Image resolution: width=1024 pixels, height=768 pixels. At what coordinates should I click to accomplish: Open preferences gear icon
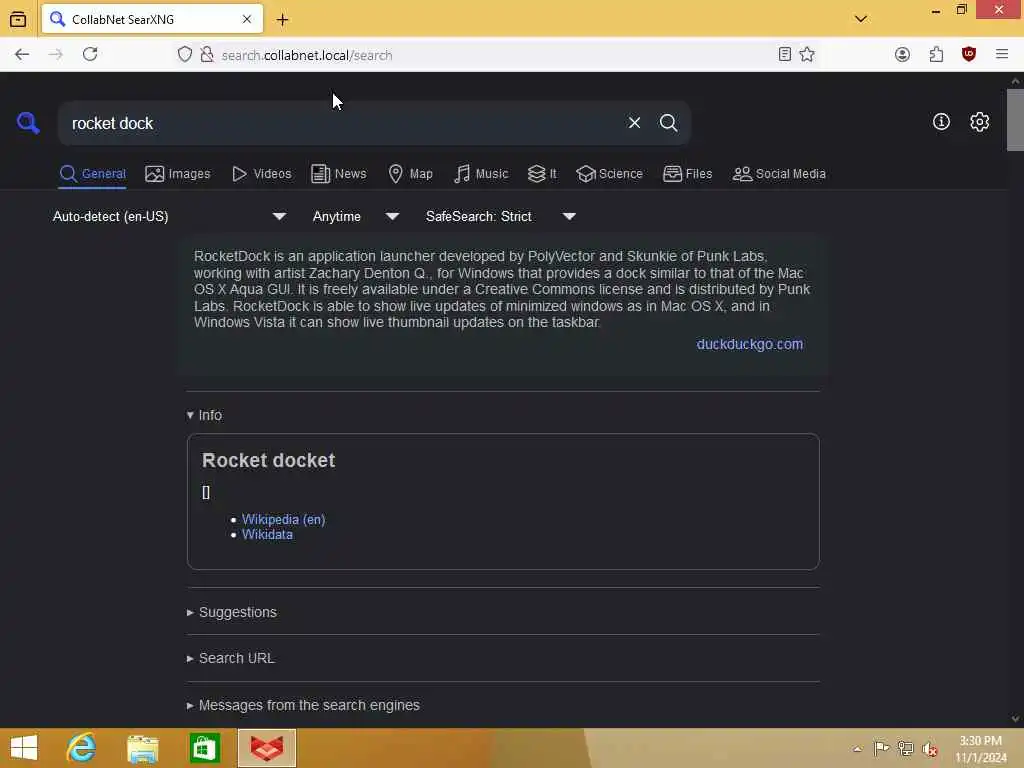[x=979, y=121]
